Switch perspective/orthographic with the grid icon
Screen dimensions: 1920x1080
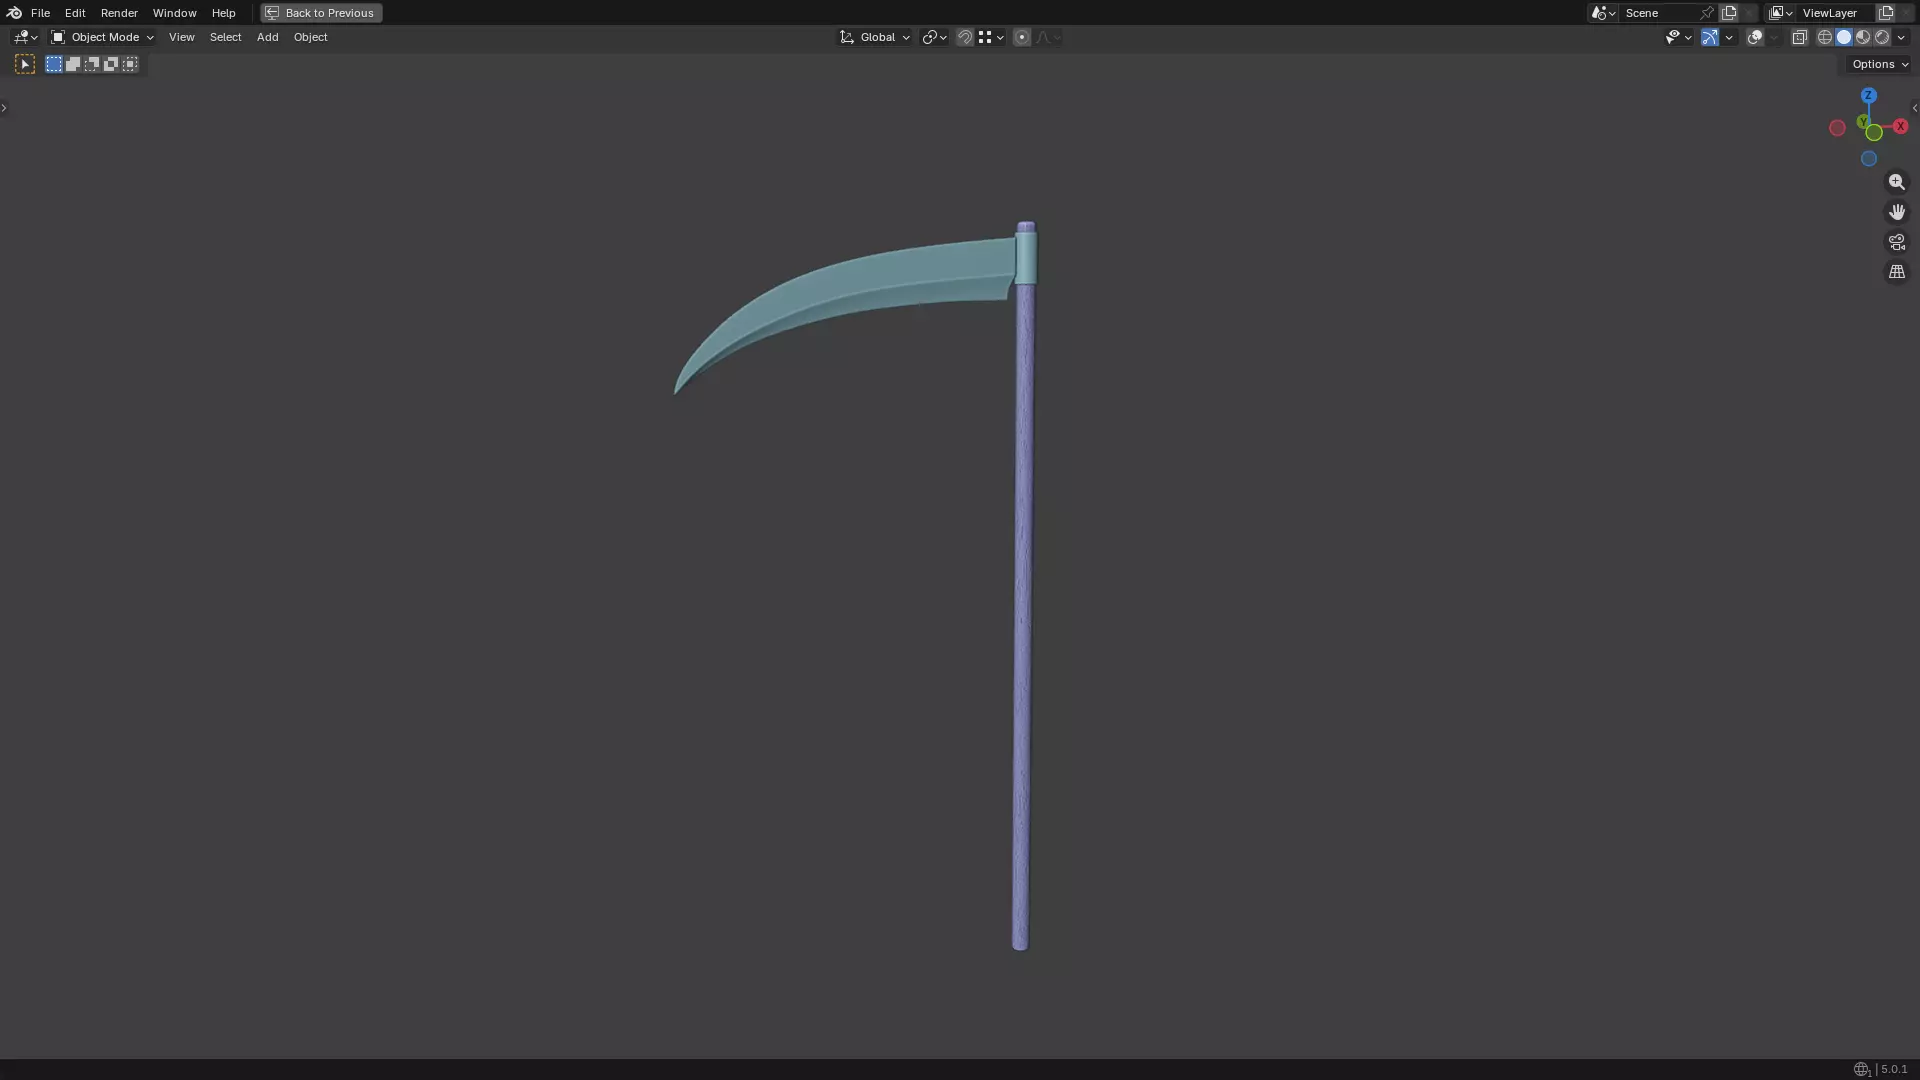pos(1896,272)
